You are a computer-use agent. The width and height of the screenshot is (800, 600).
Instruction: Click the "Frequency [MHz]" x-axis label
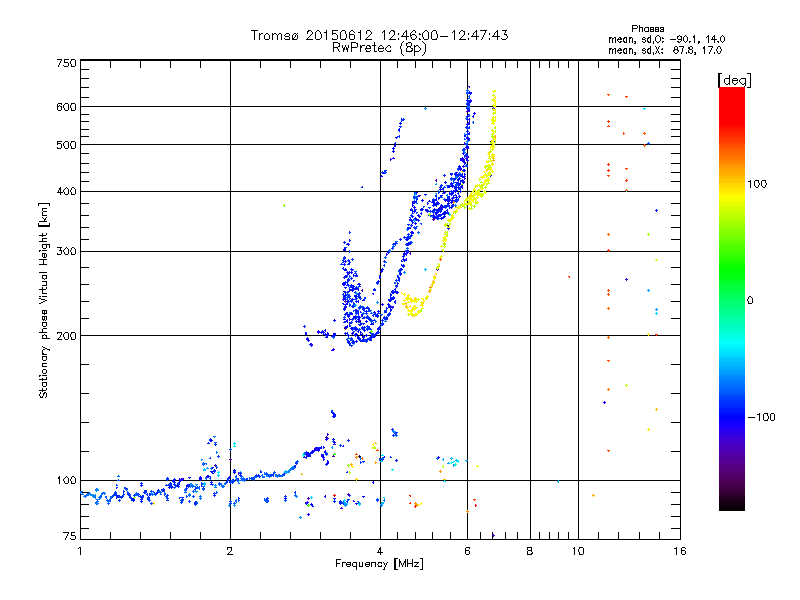tap(379, 564)
